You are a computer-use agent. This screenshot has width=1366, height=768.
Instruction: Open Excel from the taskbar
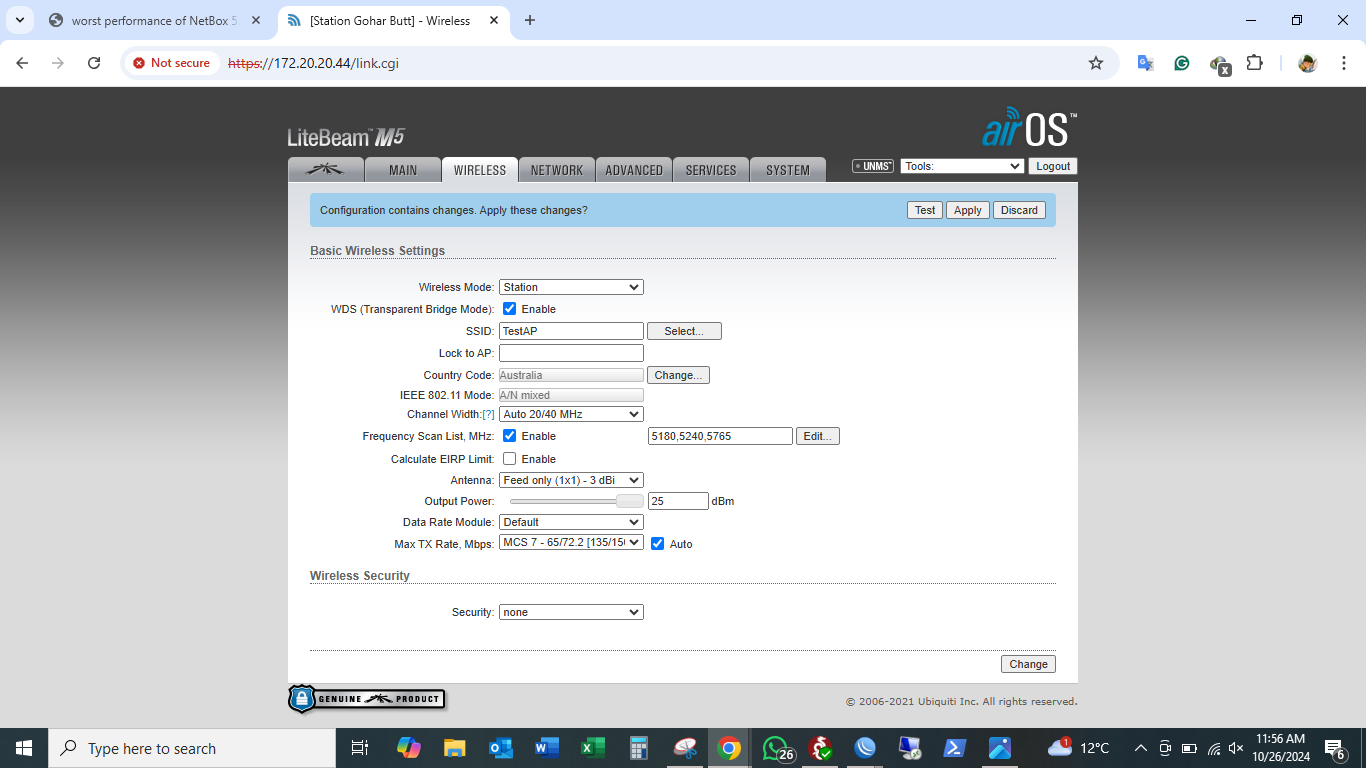click(x=593, y=748)
